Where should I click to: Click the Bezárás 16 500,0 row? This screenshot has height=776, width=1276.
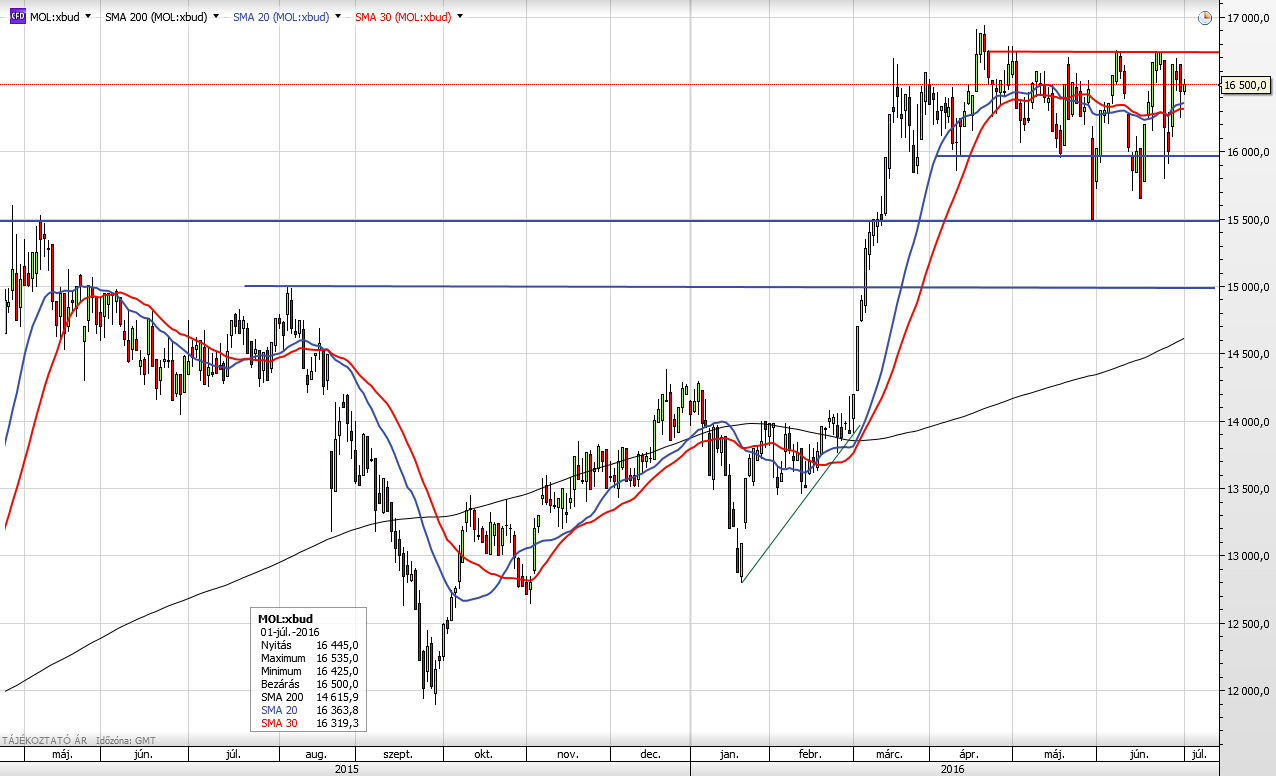[x=309, y=684]
